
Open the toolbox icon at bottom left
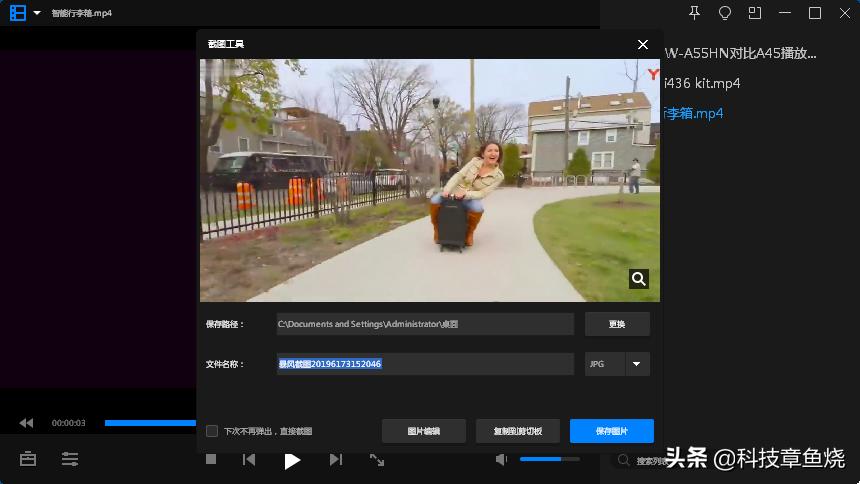(x=28, y=459)
